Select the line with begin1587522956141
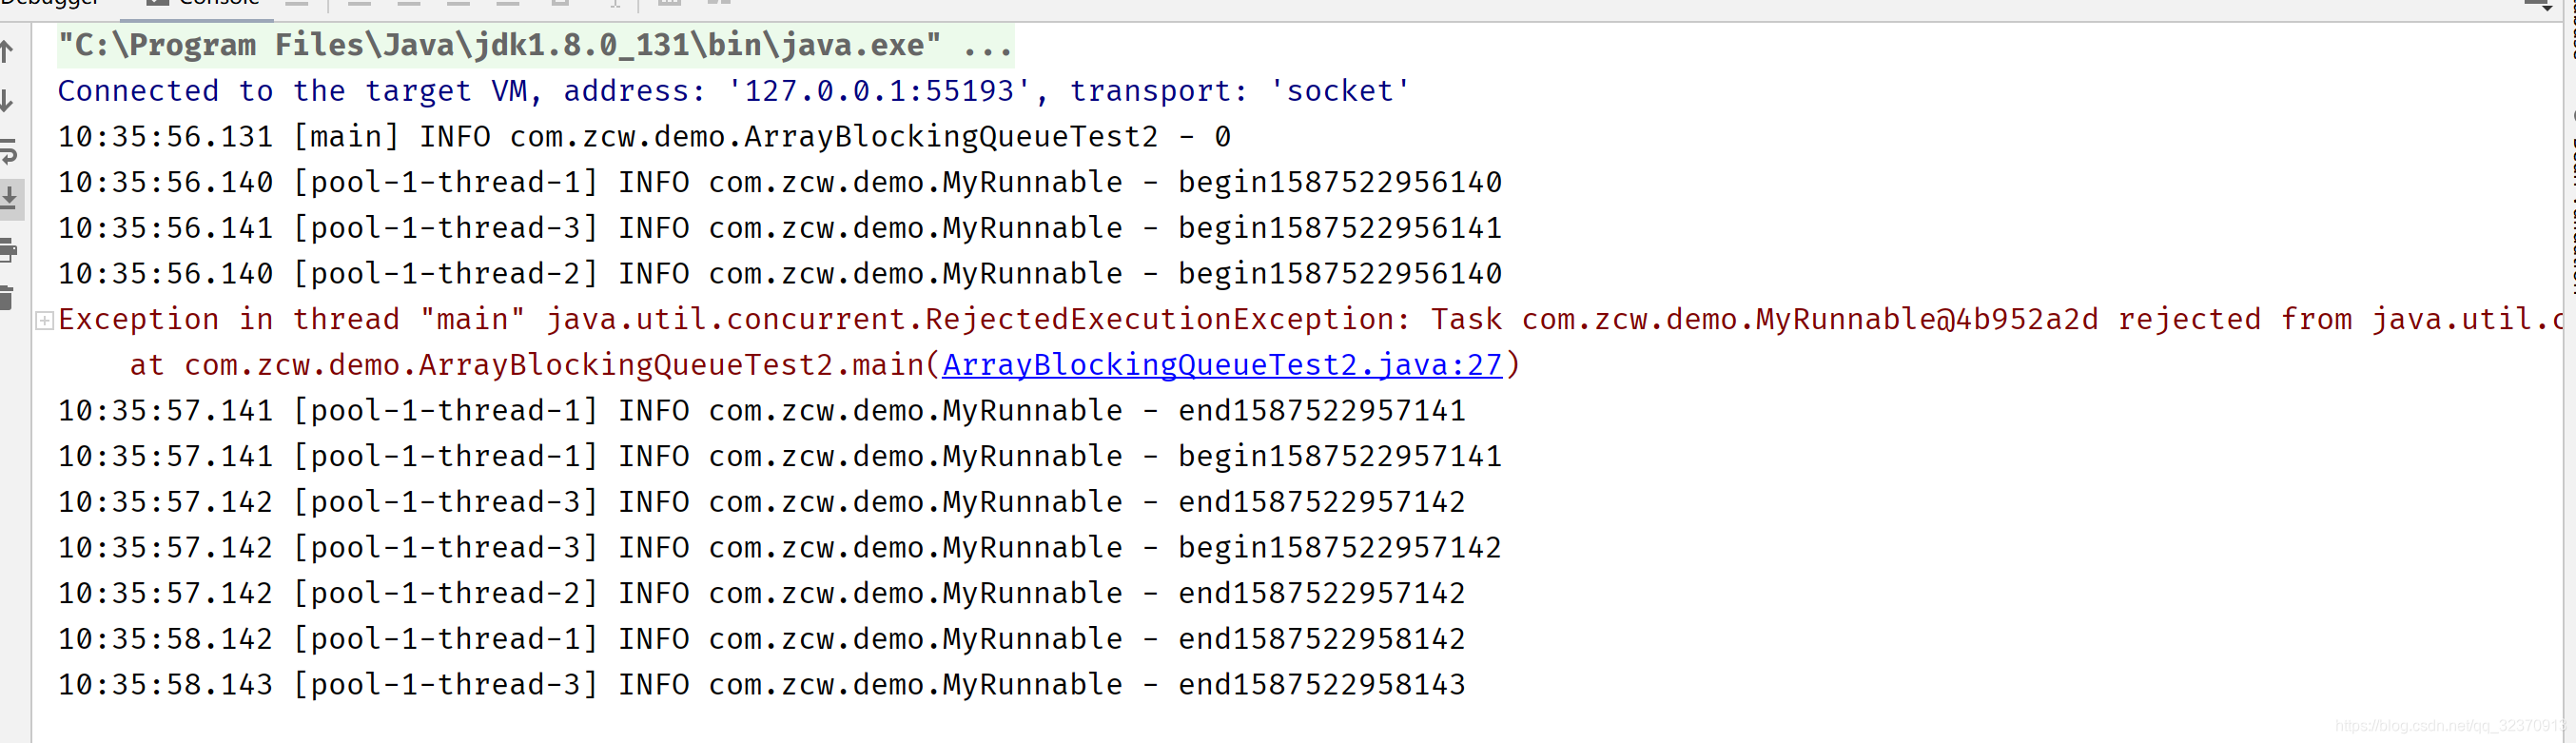2576x743 pixels. coord(779,228)
